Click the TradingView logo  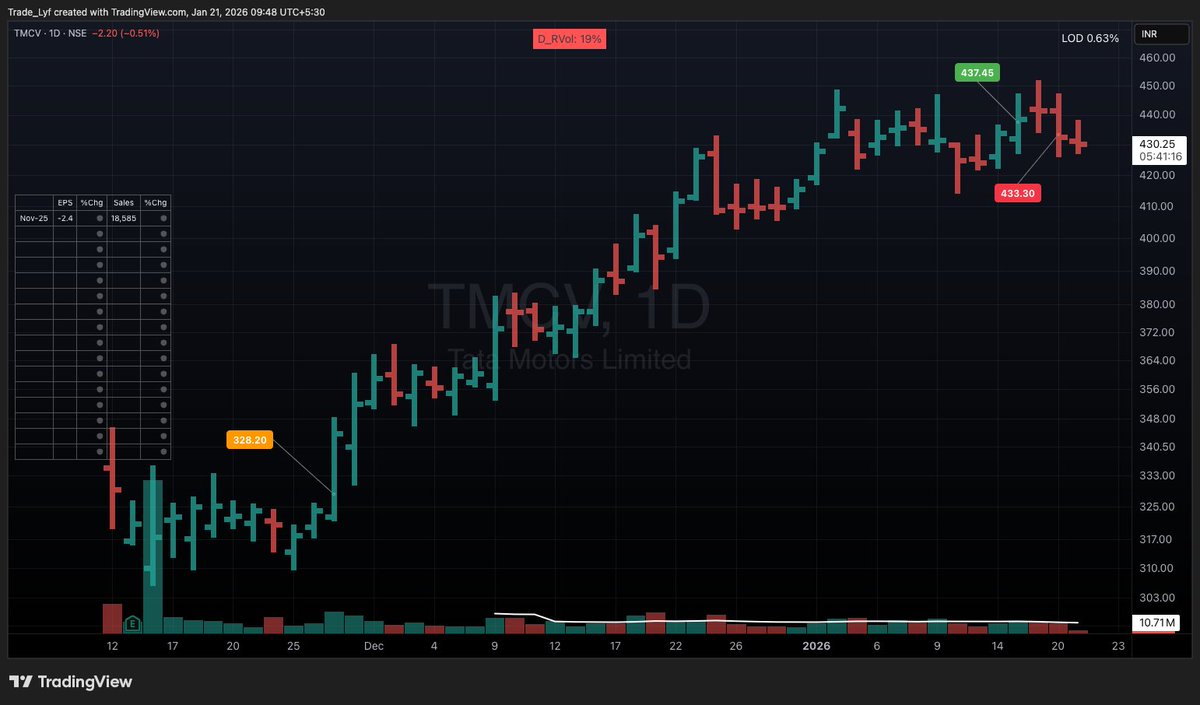[x=71, y=682]
